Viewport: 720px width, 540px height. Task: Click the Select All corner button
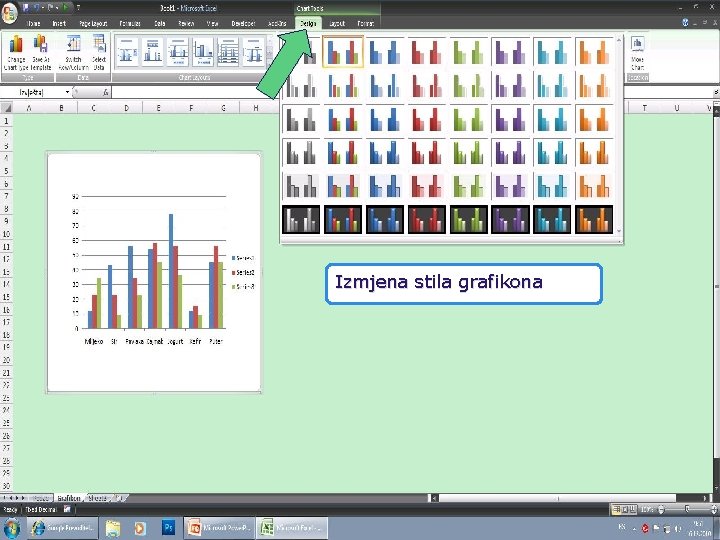6,108
